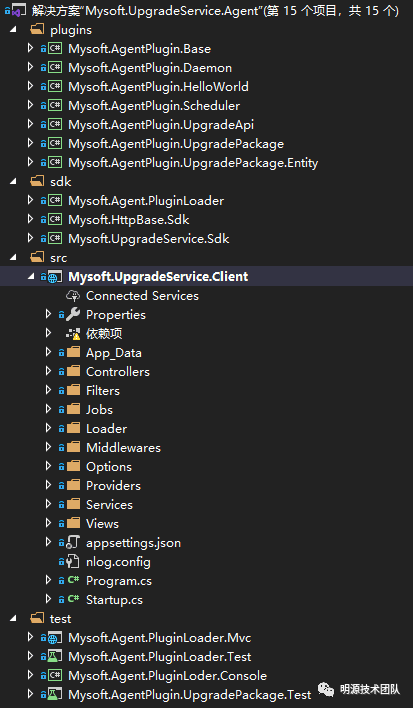The image size is (413, 708).
Task: Click the C# project icon of Mysoft.HttpBase.Sdk
Action: click(55, 219)
